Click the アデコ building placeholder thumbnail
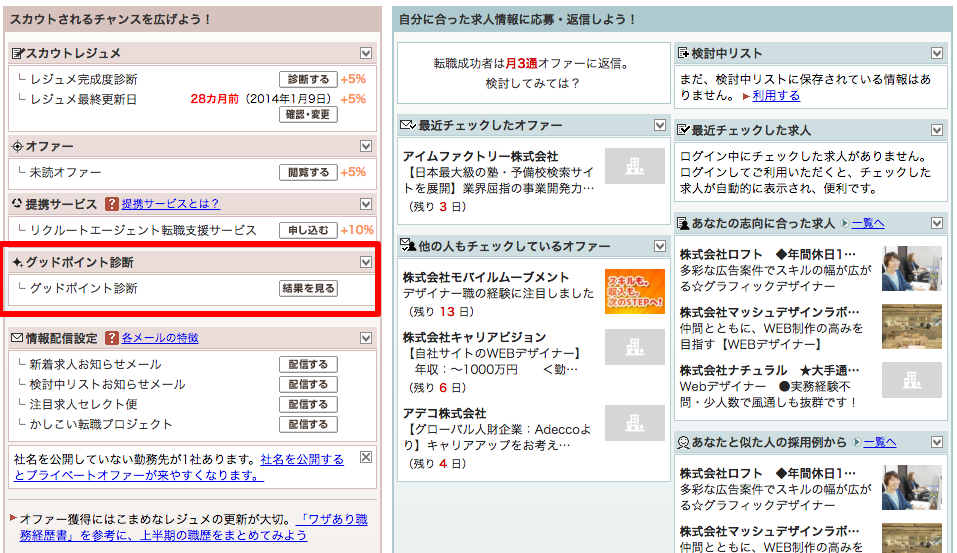The width and height of the screenshot is (957, 553). pyautogui.click(x=635, y=423)
